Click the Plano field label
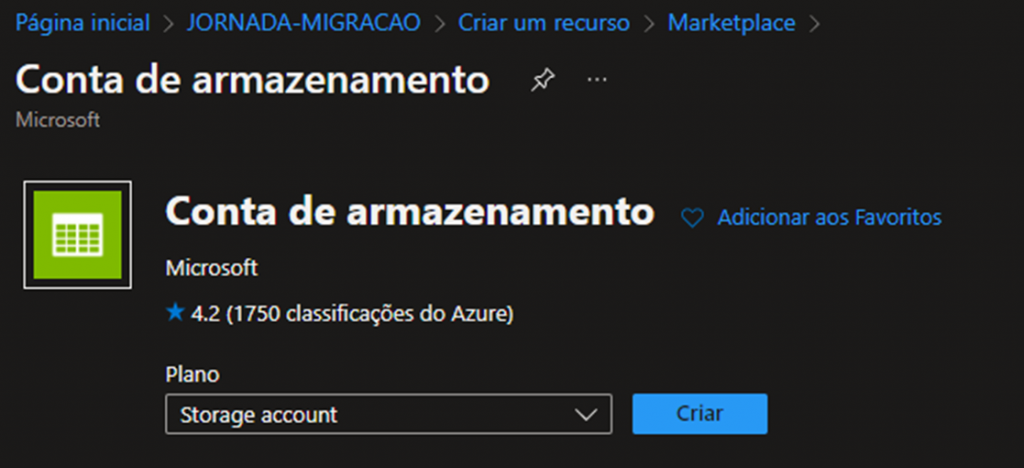Screen dimensions: 1024x468 [193, 375]
